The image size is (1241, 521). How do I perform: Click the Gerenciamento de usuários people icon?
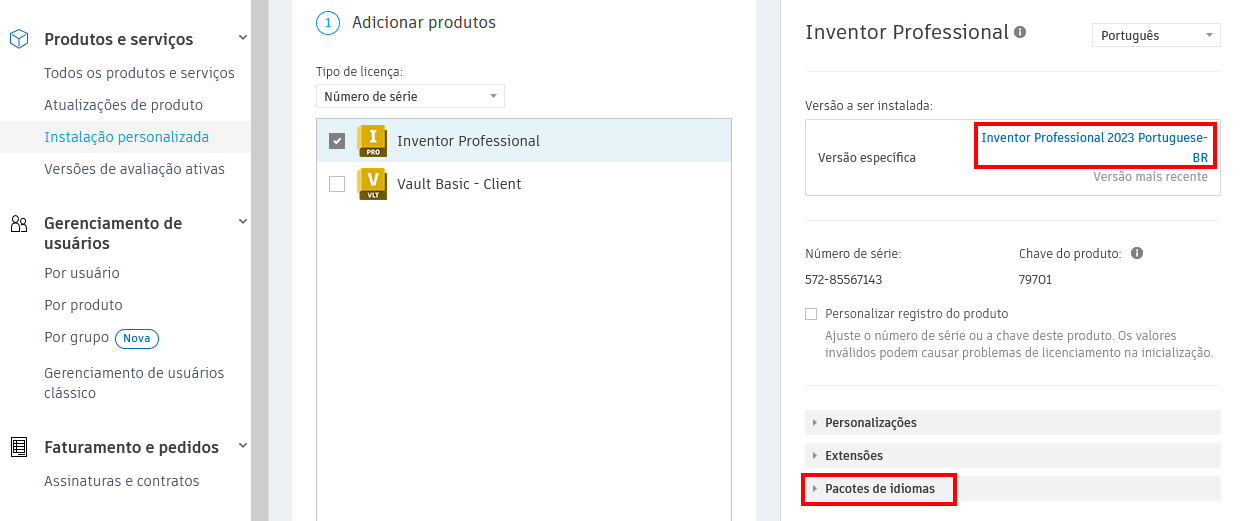pyautogui.click(x=19, y=224)
